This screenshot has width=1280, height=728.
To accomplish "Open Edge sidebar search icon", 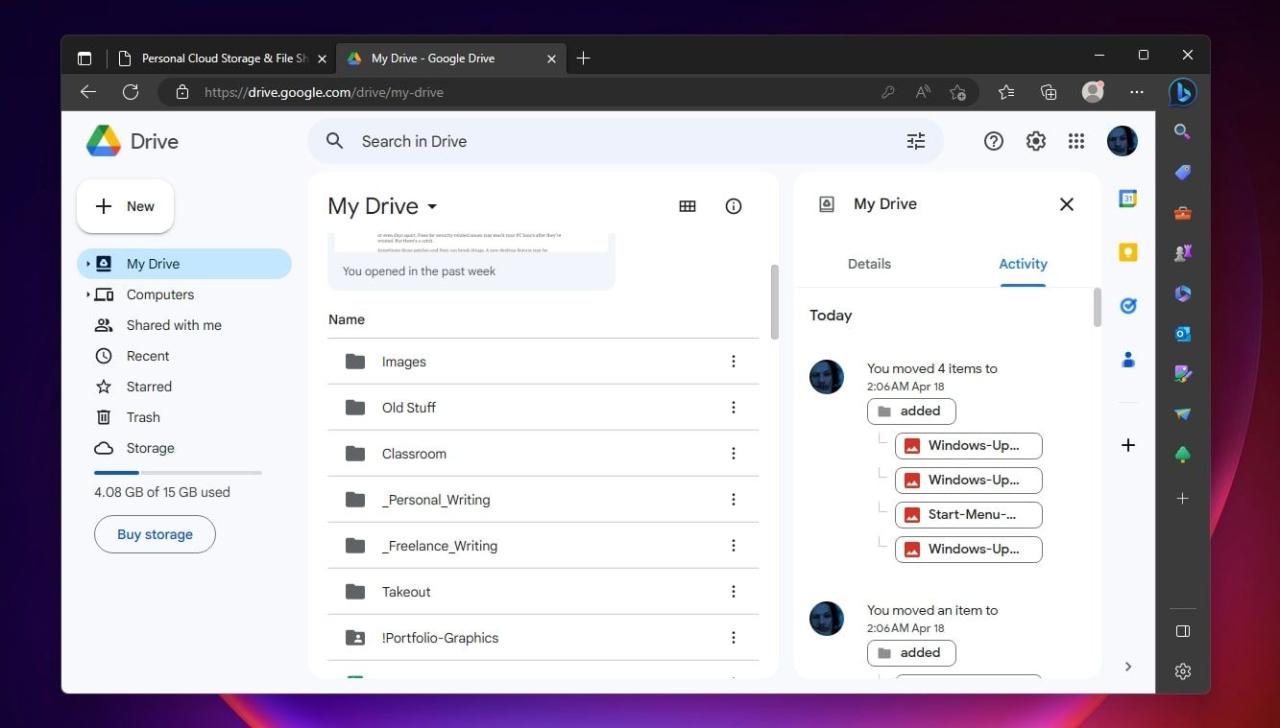I will tap(1182, 131).
